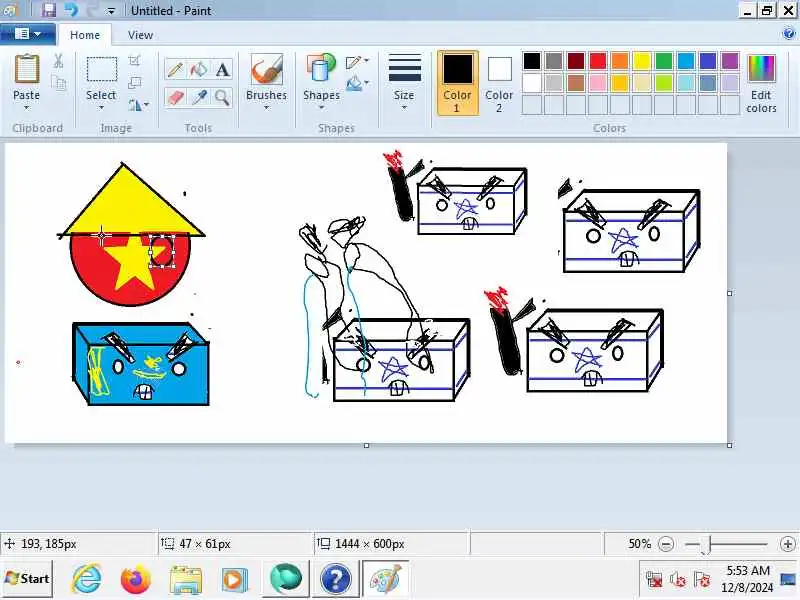Activate the Text tool

222,69
